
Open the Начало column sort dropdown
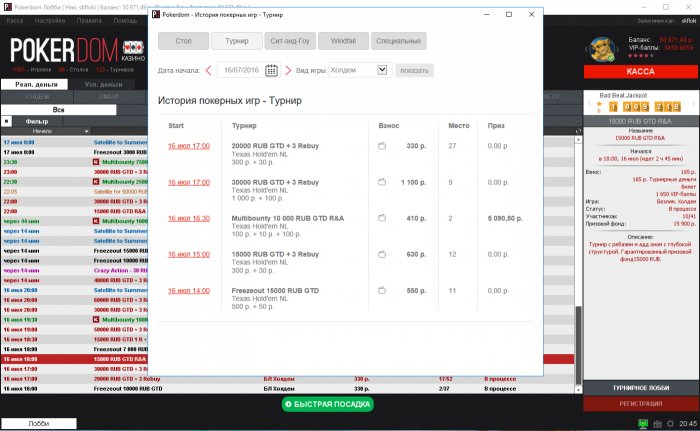(86, 131)
